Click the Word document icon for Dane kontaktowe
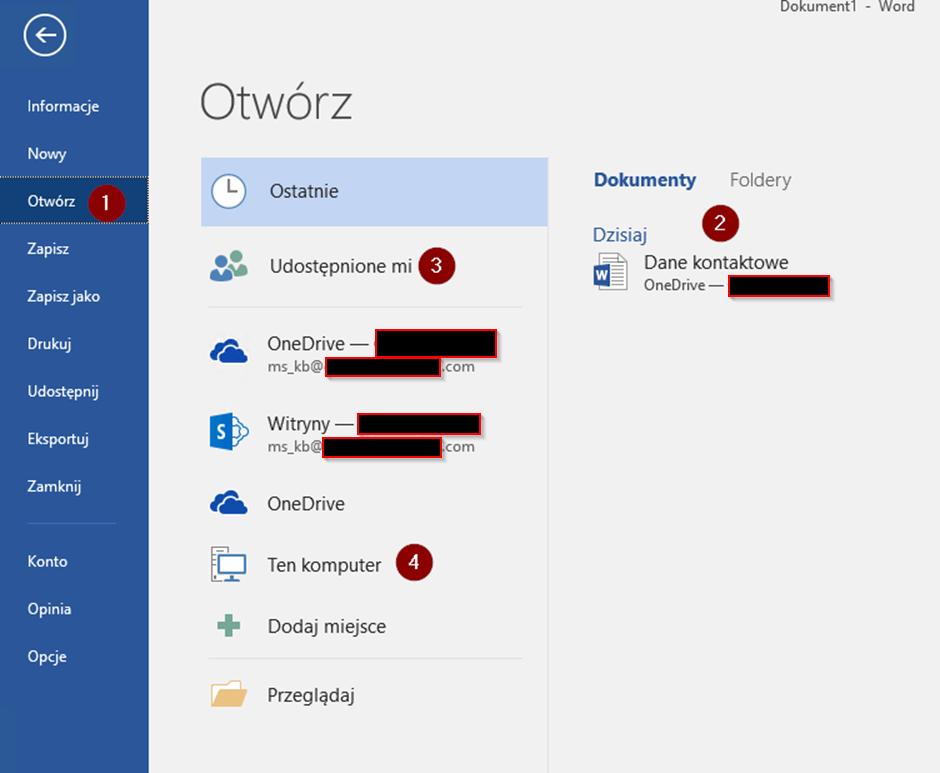 click(x=610, y=272)
